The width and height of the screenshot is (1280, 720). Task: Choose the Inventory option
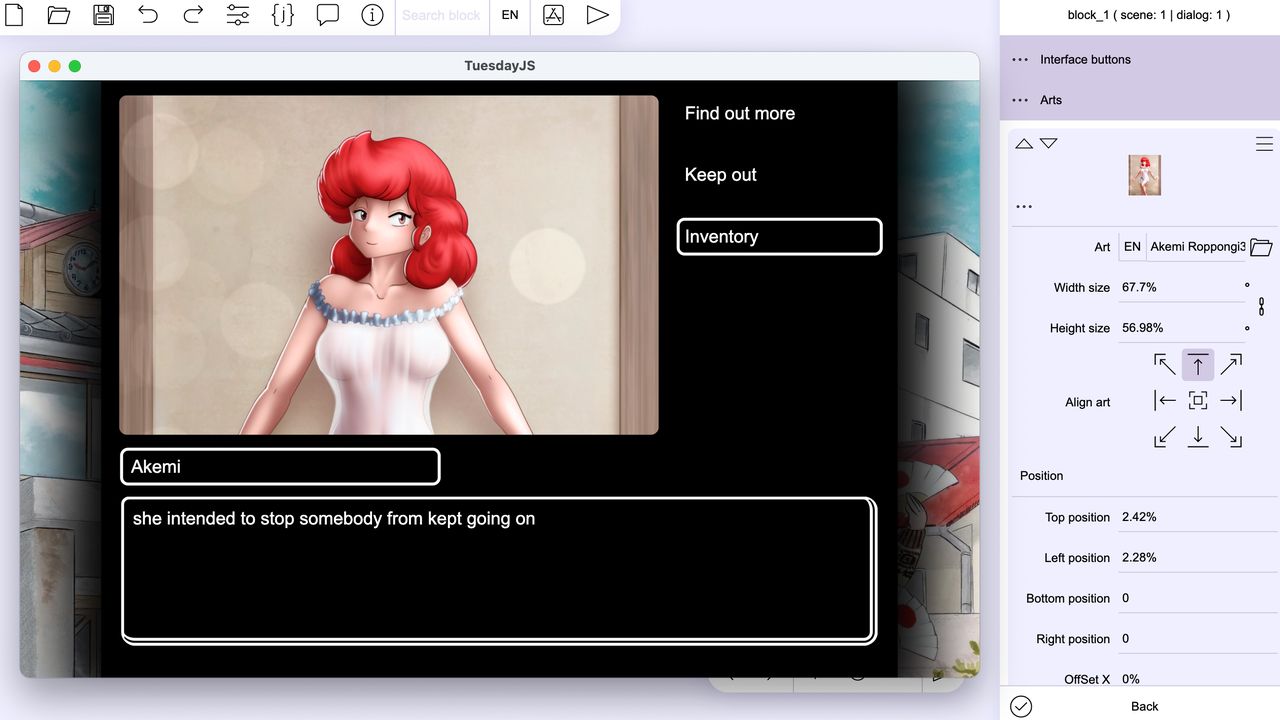click(779, 237)
